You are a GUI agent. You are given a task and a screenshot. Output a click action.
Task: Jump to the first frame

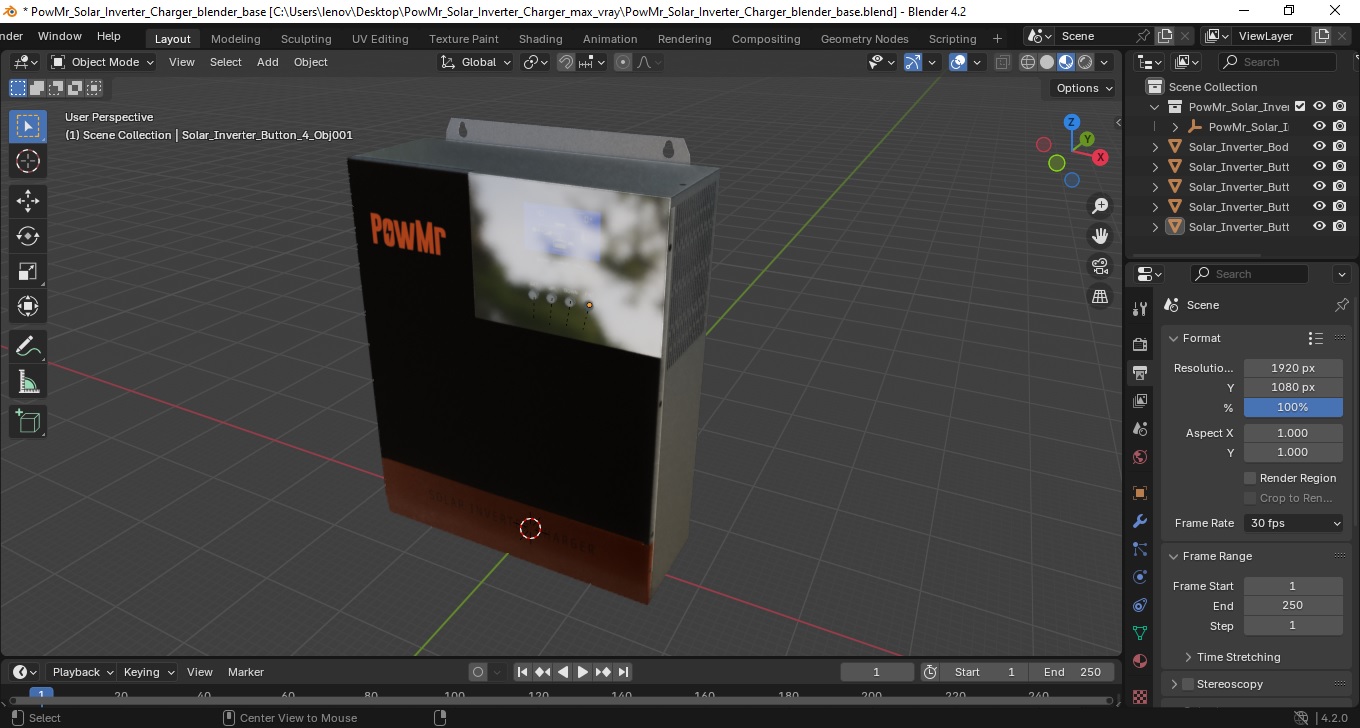(x=522, y=672)
